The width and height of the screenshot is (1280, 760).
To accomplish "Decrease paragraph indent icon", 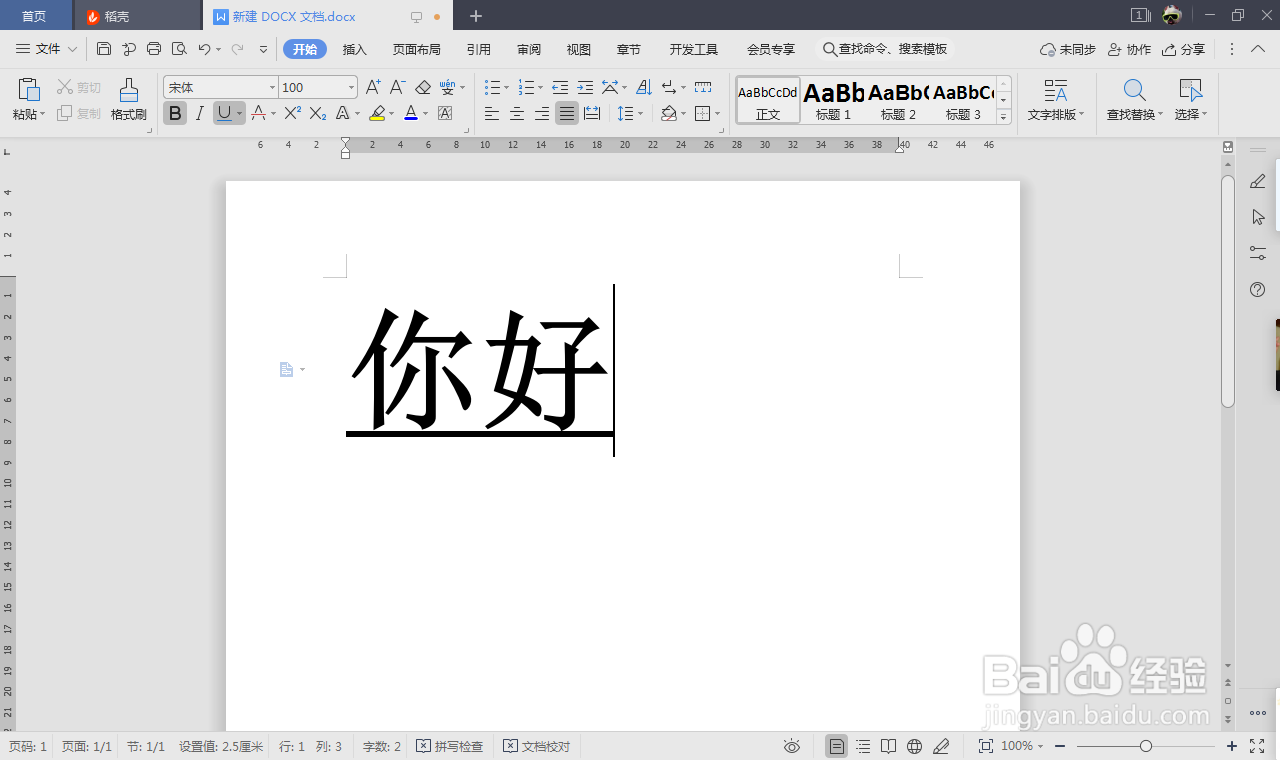I will point(560,88).
